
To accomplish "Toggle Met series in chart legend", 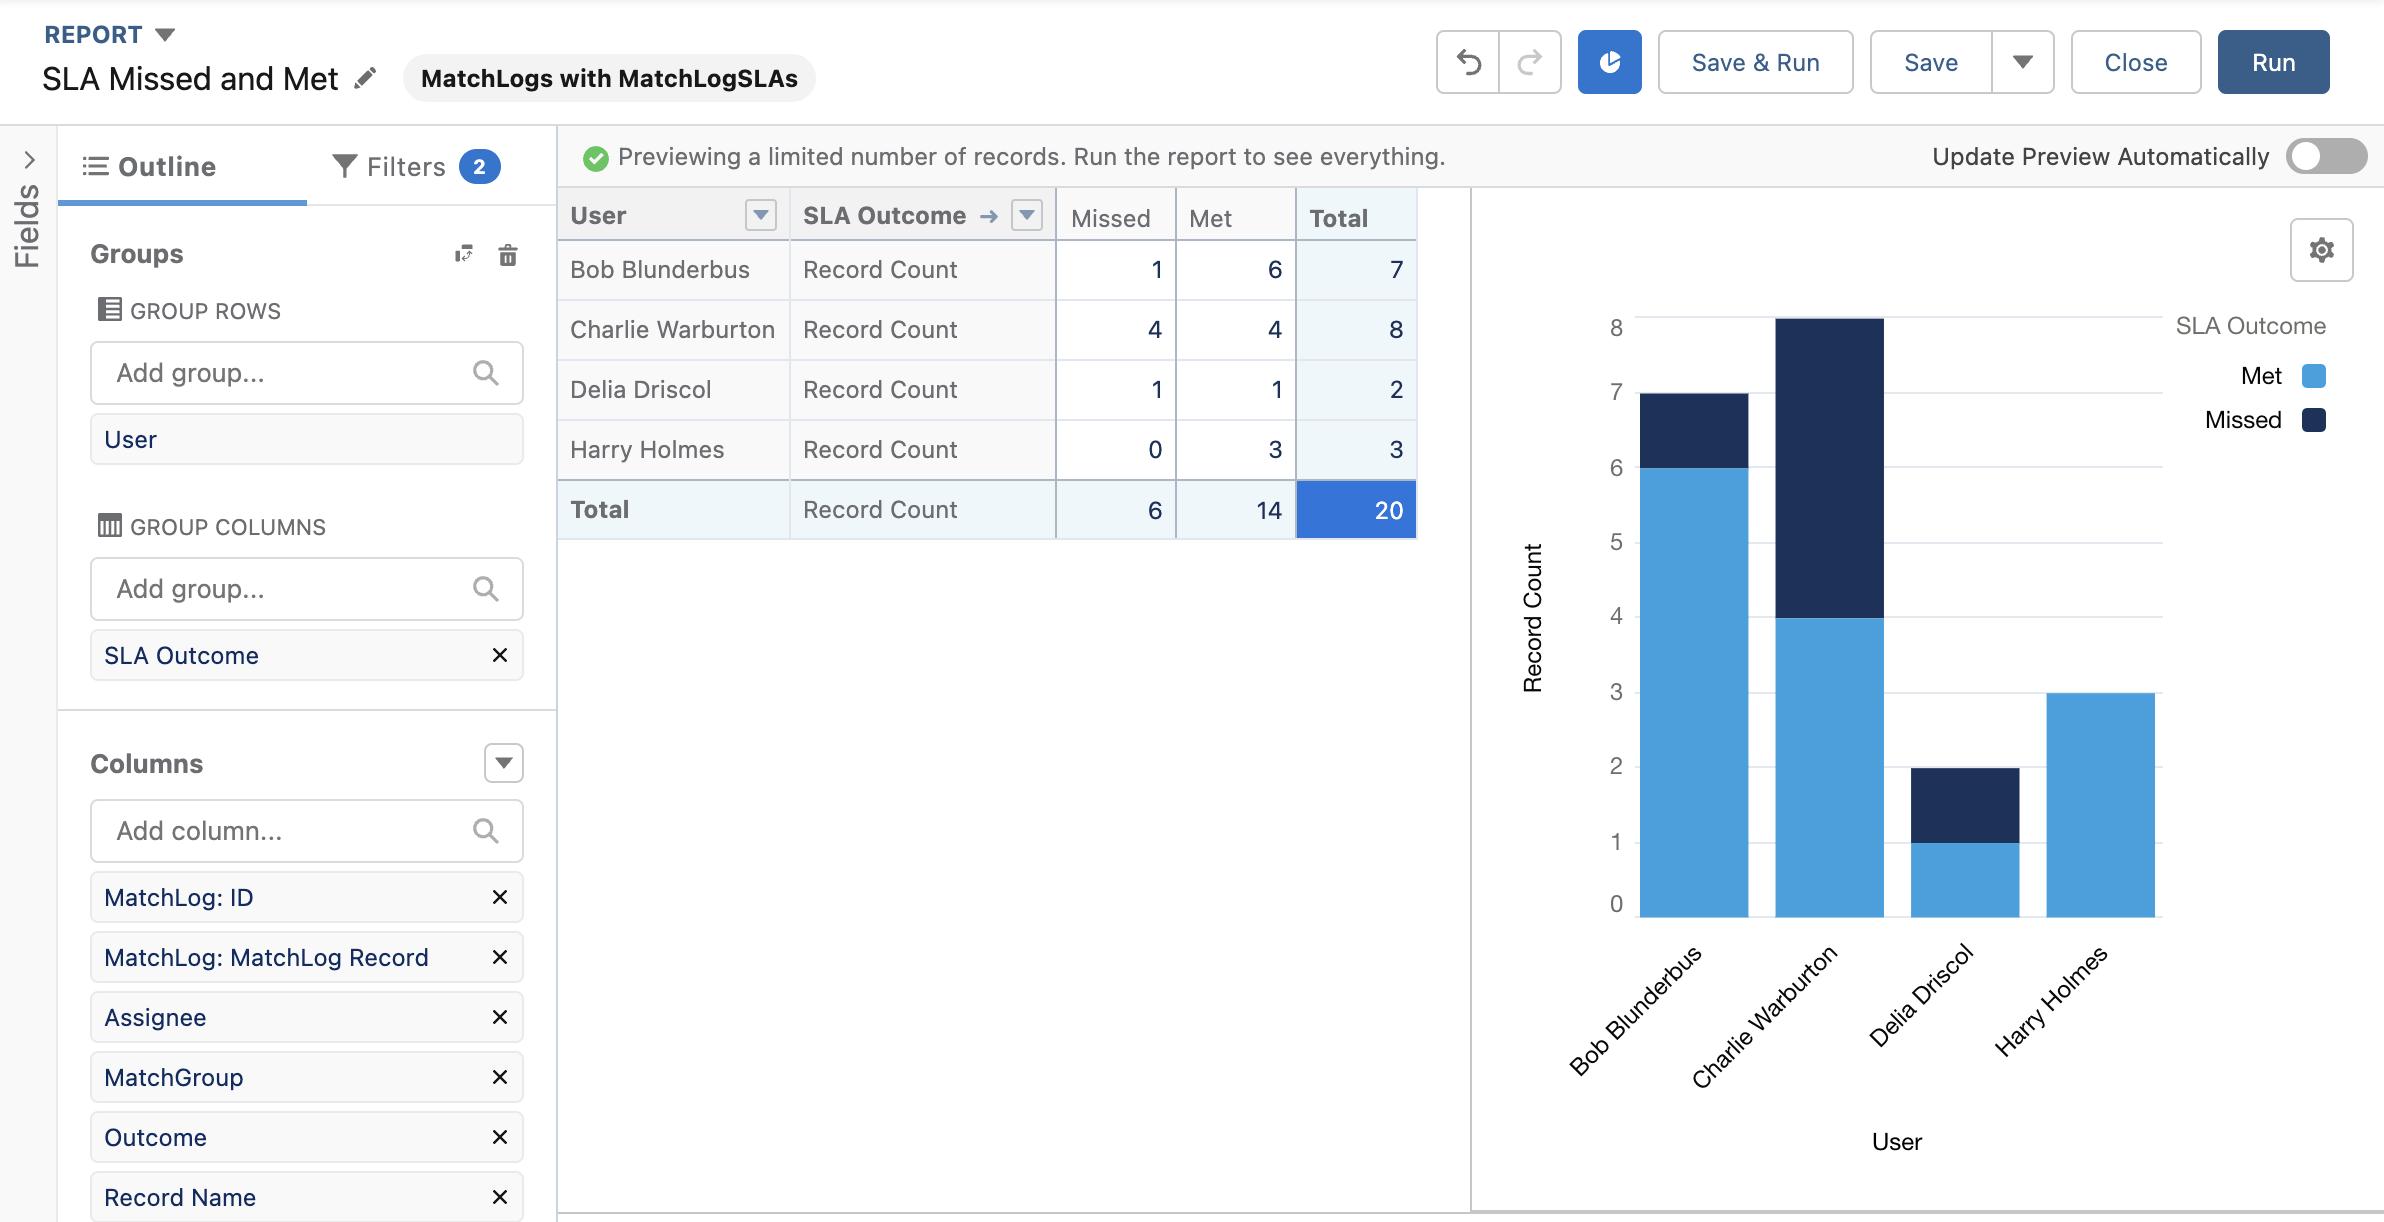I will 2283,376.
